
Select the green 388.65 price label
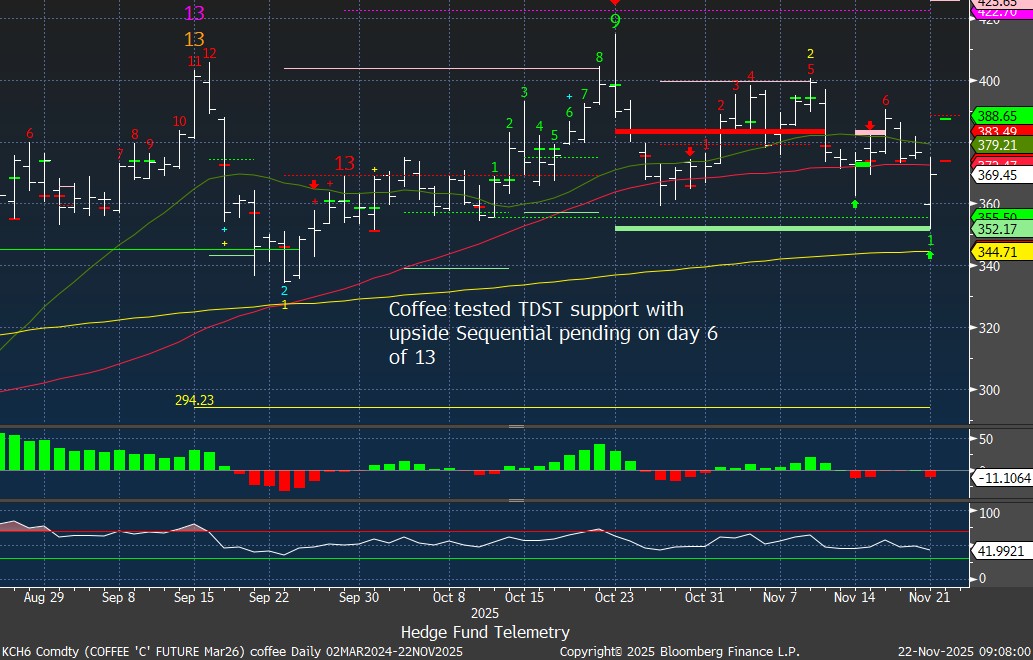[x=996, y=116]
